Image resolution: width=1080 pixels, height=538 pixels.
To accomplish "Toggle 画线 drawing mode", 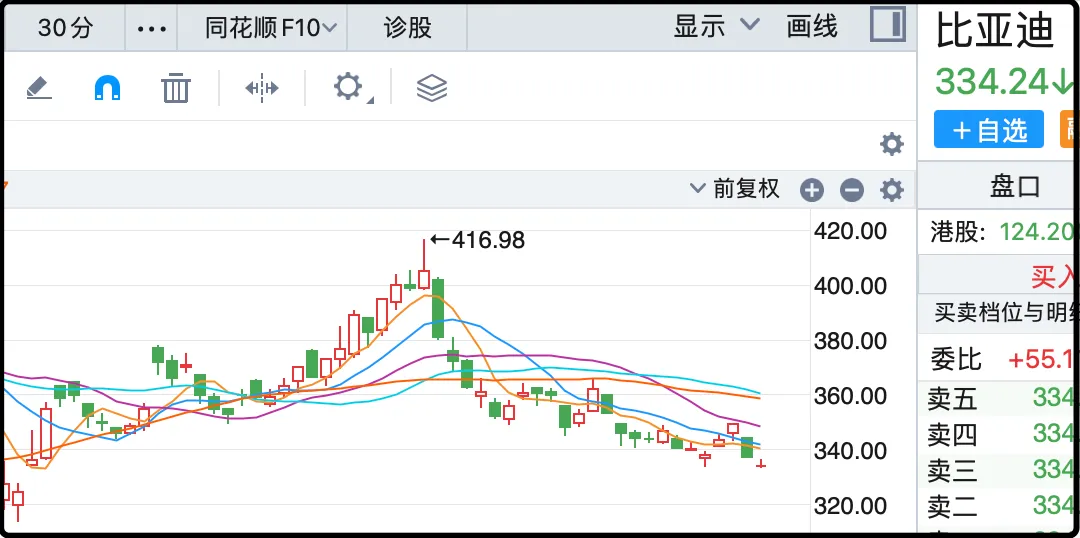I will click(x=812, y=27).
